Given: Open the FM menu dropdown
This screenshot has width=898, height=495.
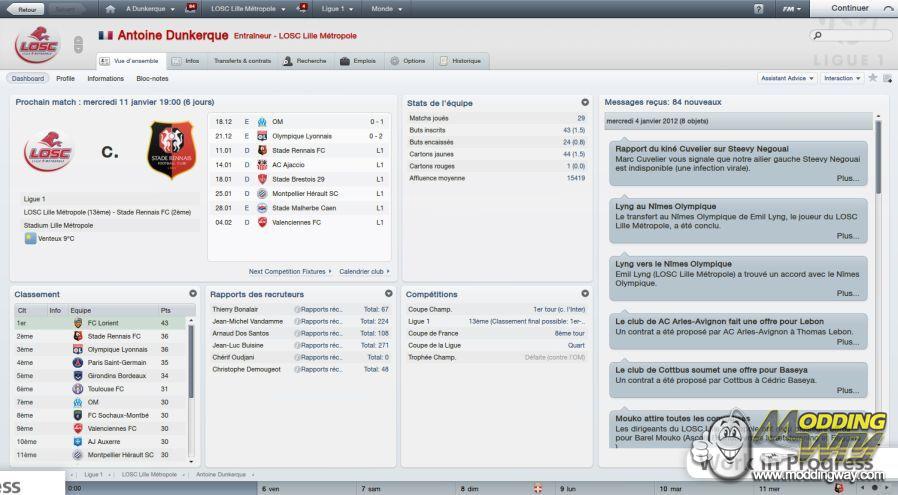Looking at the screenshot, I should click(792, 8).
